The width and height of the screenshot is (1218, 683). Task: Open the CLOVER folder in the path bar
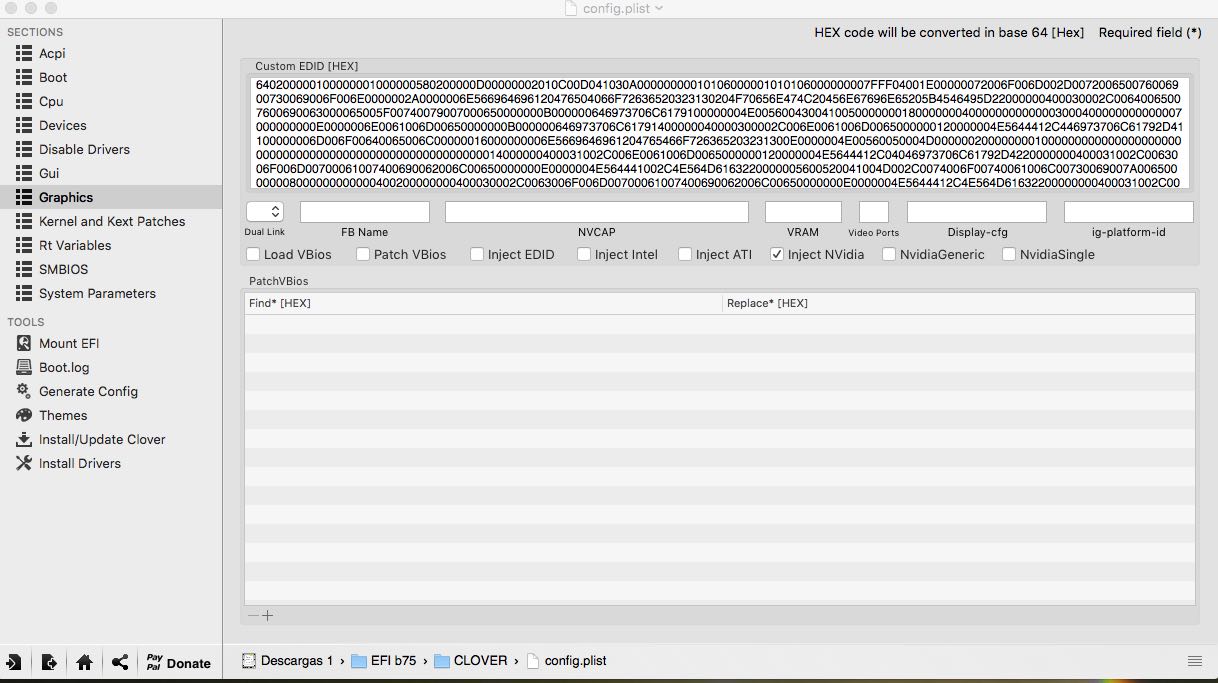(471, 661)
